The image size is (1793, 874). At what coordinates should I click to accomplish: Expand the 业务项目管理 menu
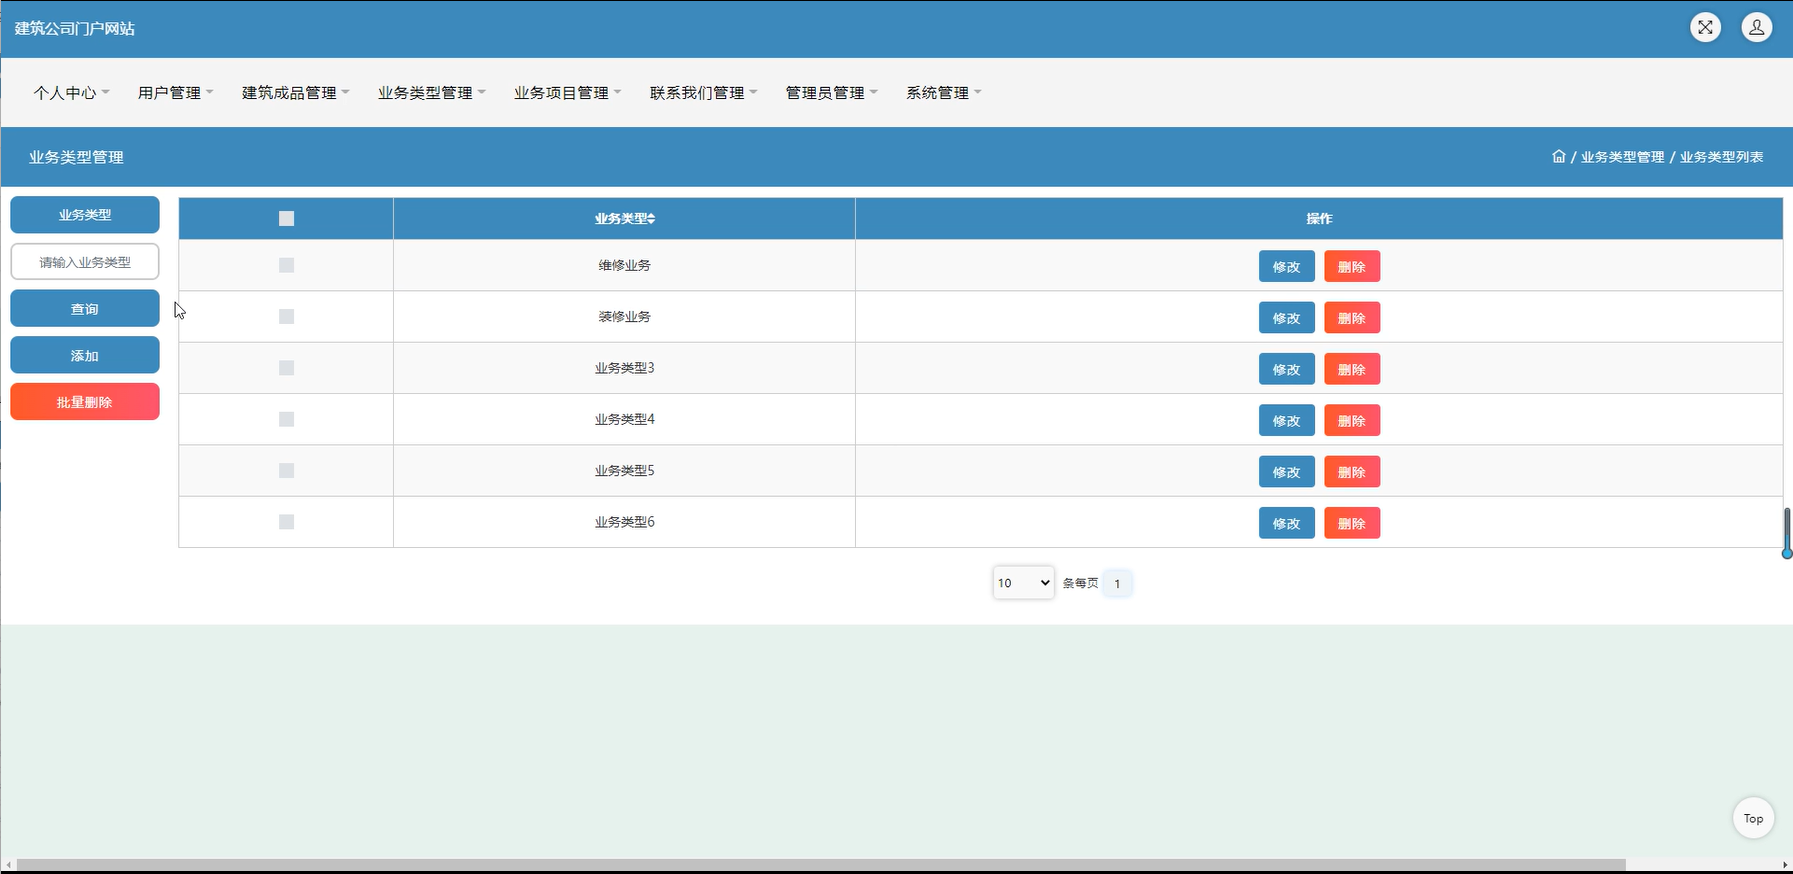567,92
